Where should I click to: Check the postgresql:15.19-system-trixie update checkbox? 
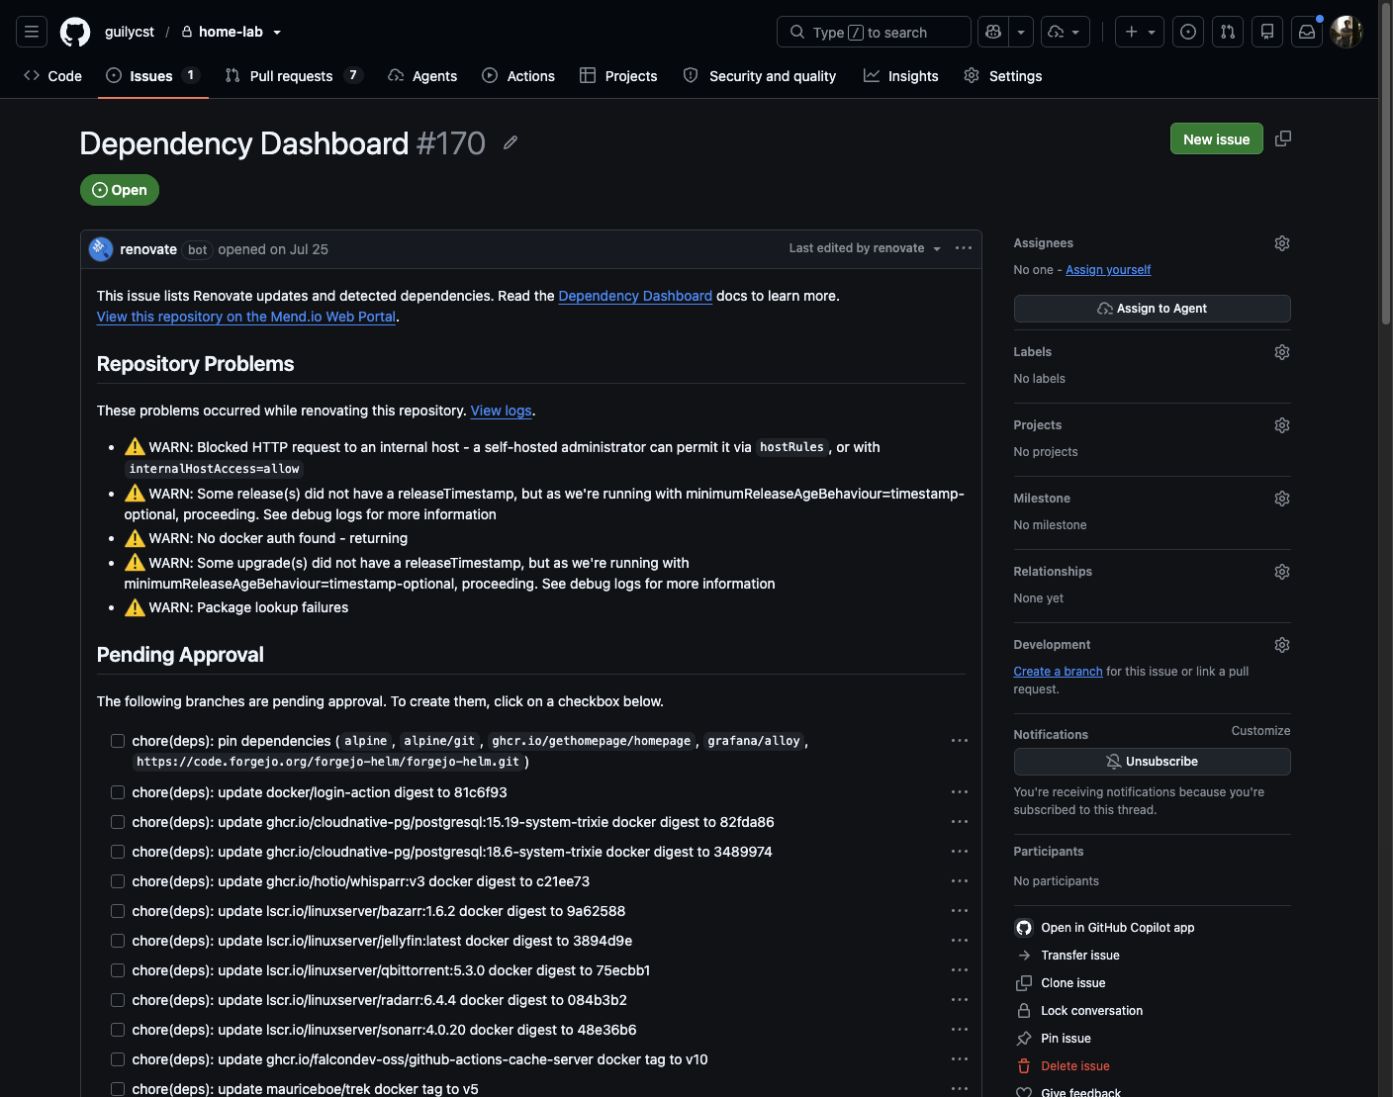[118, 822]
